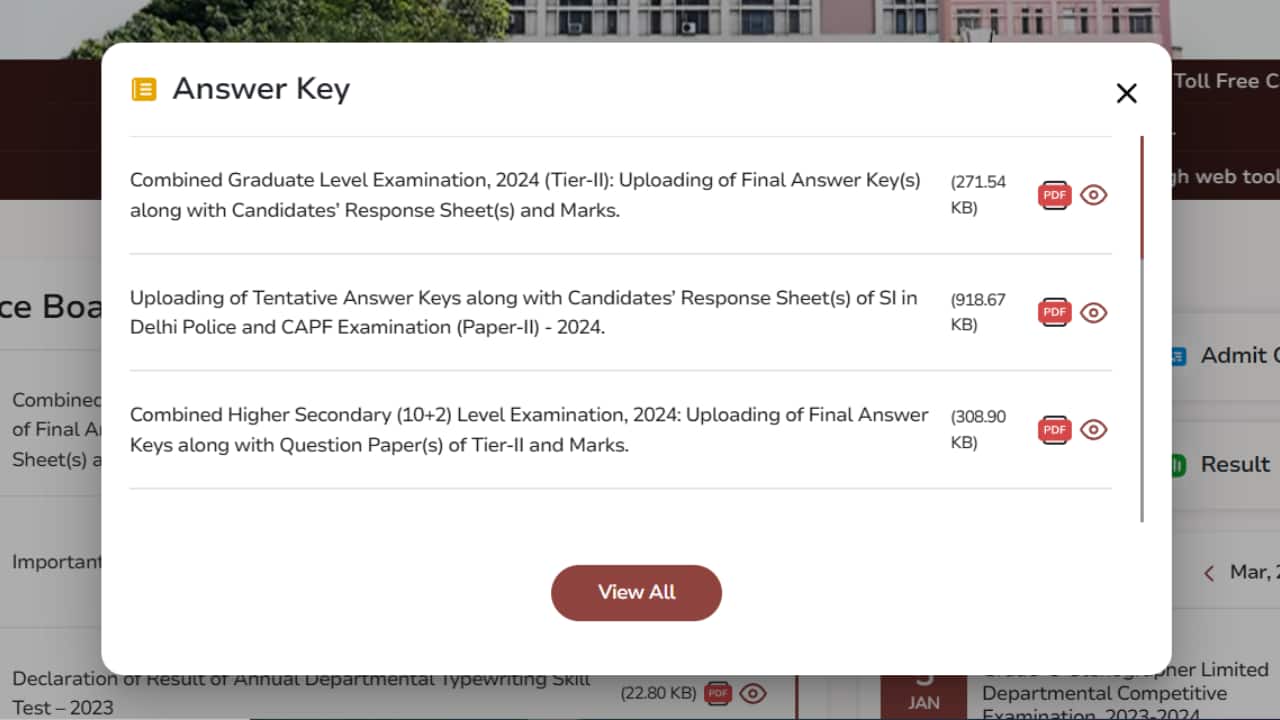Image resolution: width=1280 pixels, height=720 pixels.
Task: Click View All in the Answer Key dialog
Action: [636, 592]
